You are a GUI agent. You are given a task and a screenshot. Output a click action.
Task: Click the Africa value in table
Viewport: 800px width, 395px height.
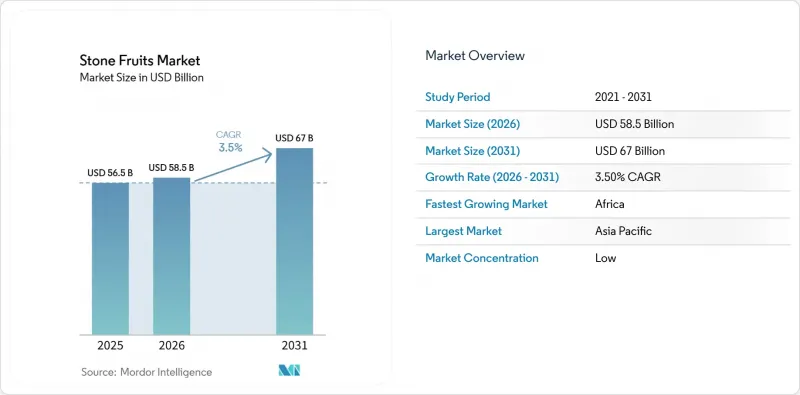tap(610, 204)
